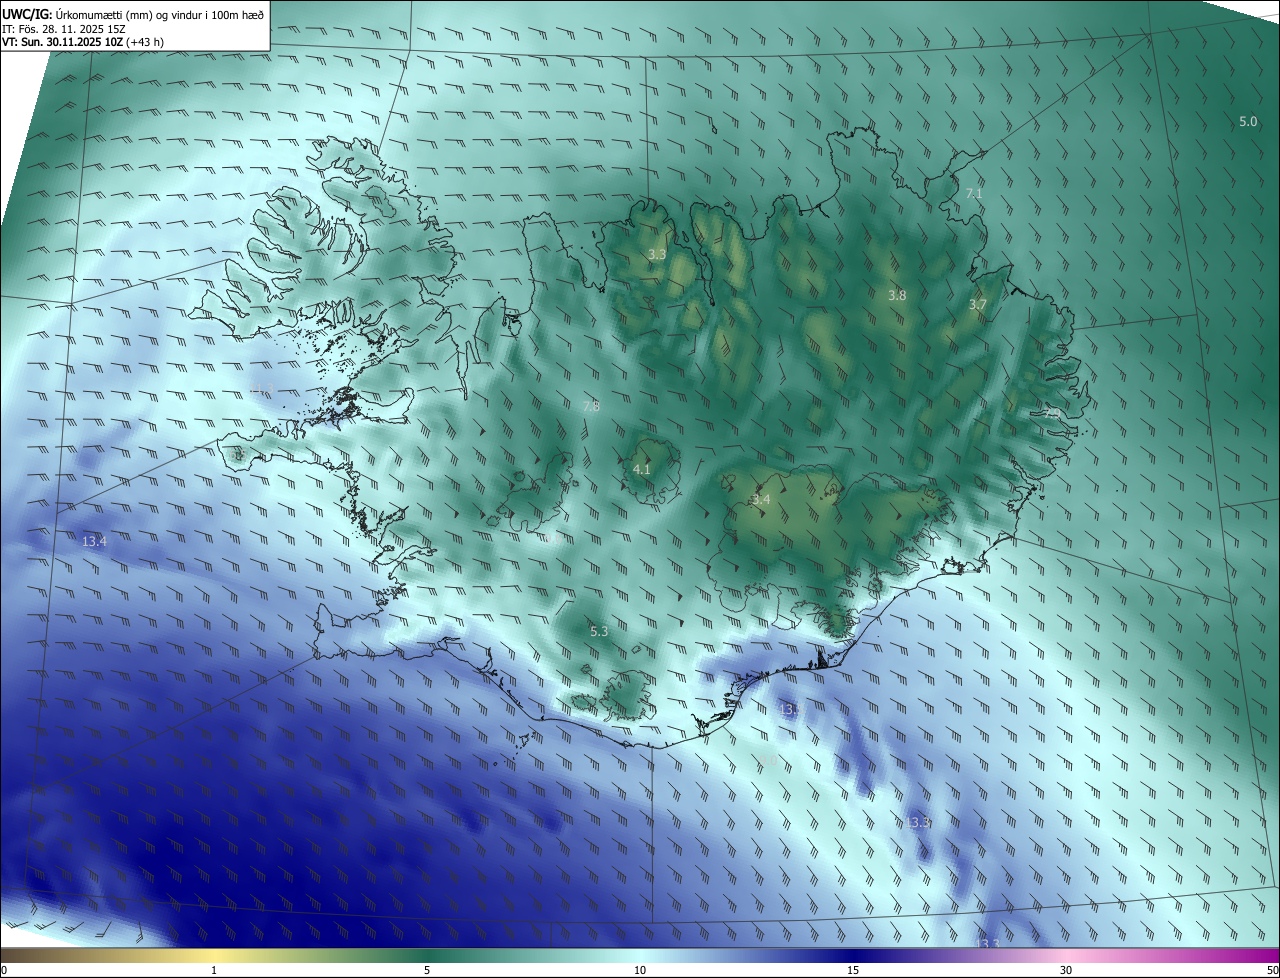The image size is (1280, 978).
Task: Click the 3.7 value on the map
Action: (978, 304)
